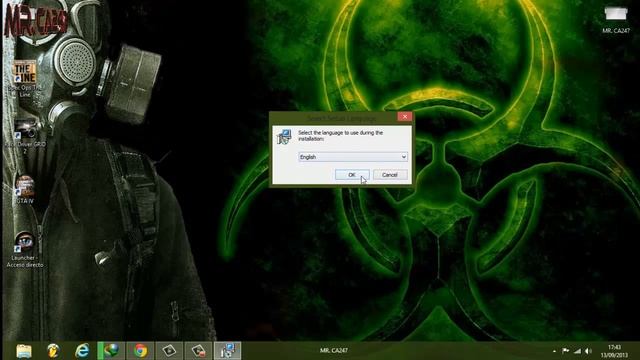Image resolution: width=640 pixels, height=360 pixels.
Task: Select the Launcher - Acceso directo shortcut
Action: tap(25, 249)
